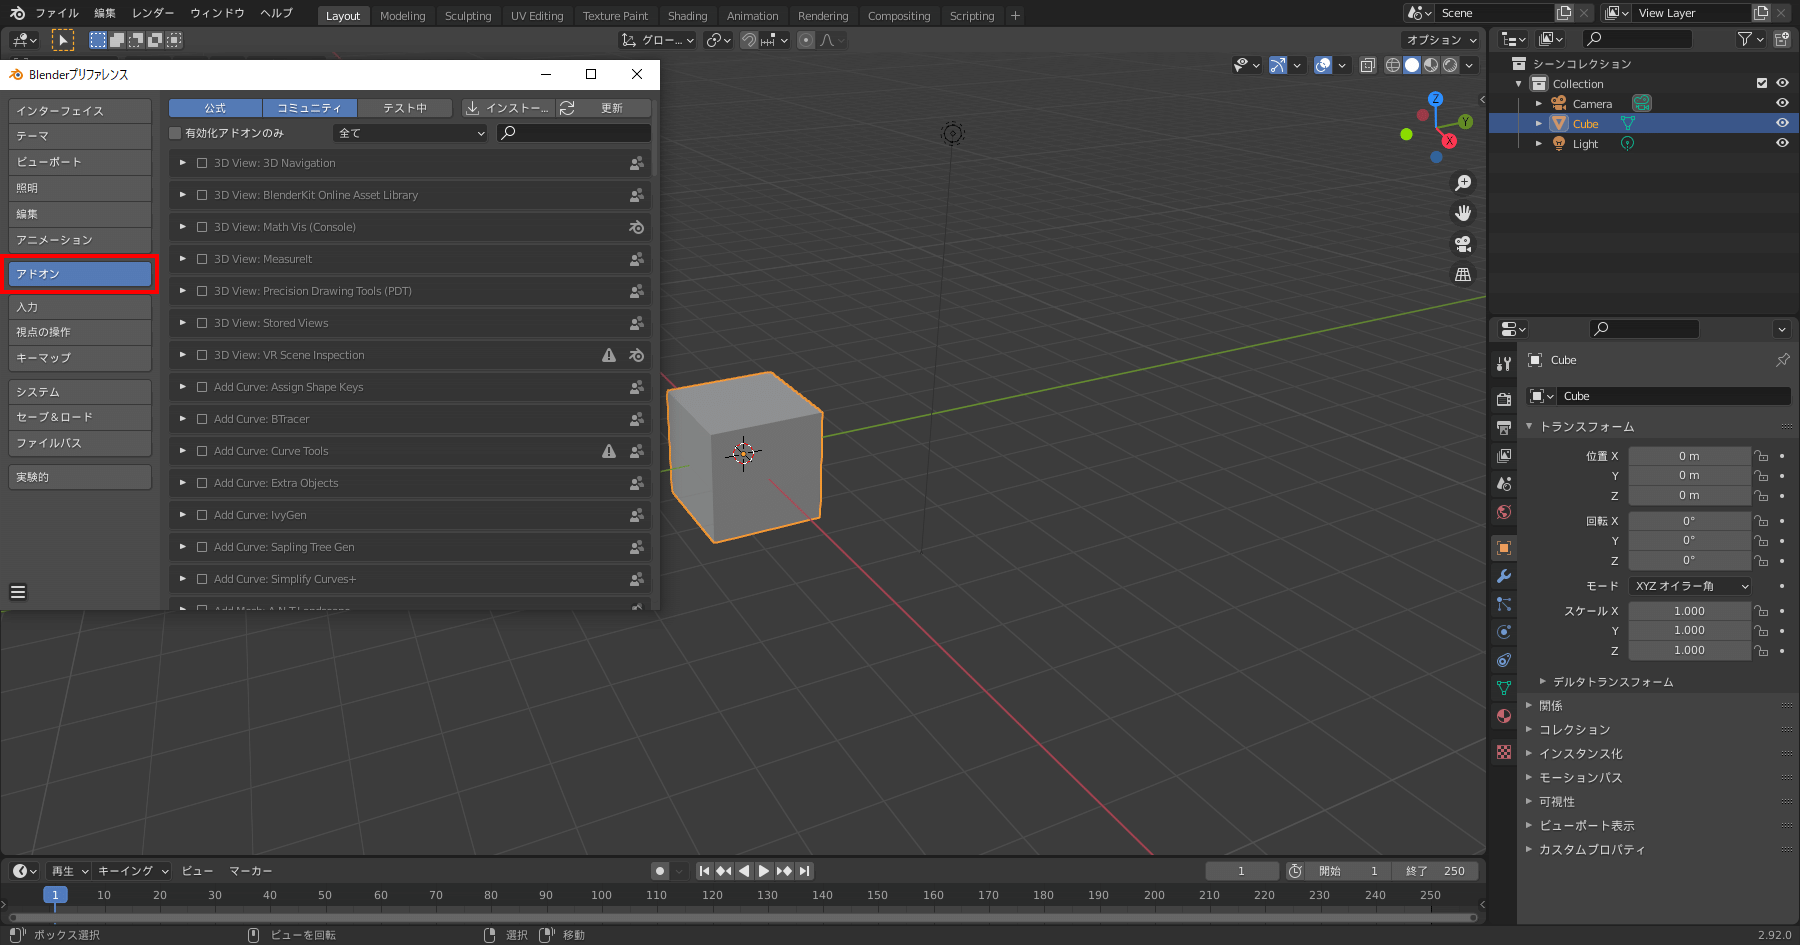Open the レンダー menu
The image size is (1800, 945).
coord(153,13)
